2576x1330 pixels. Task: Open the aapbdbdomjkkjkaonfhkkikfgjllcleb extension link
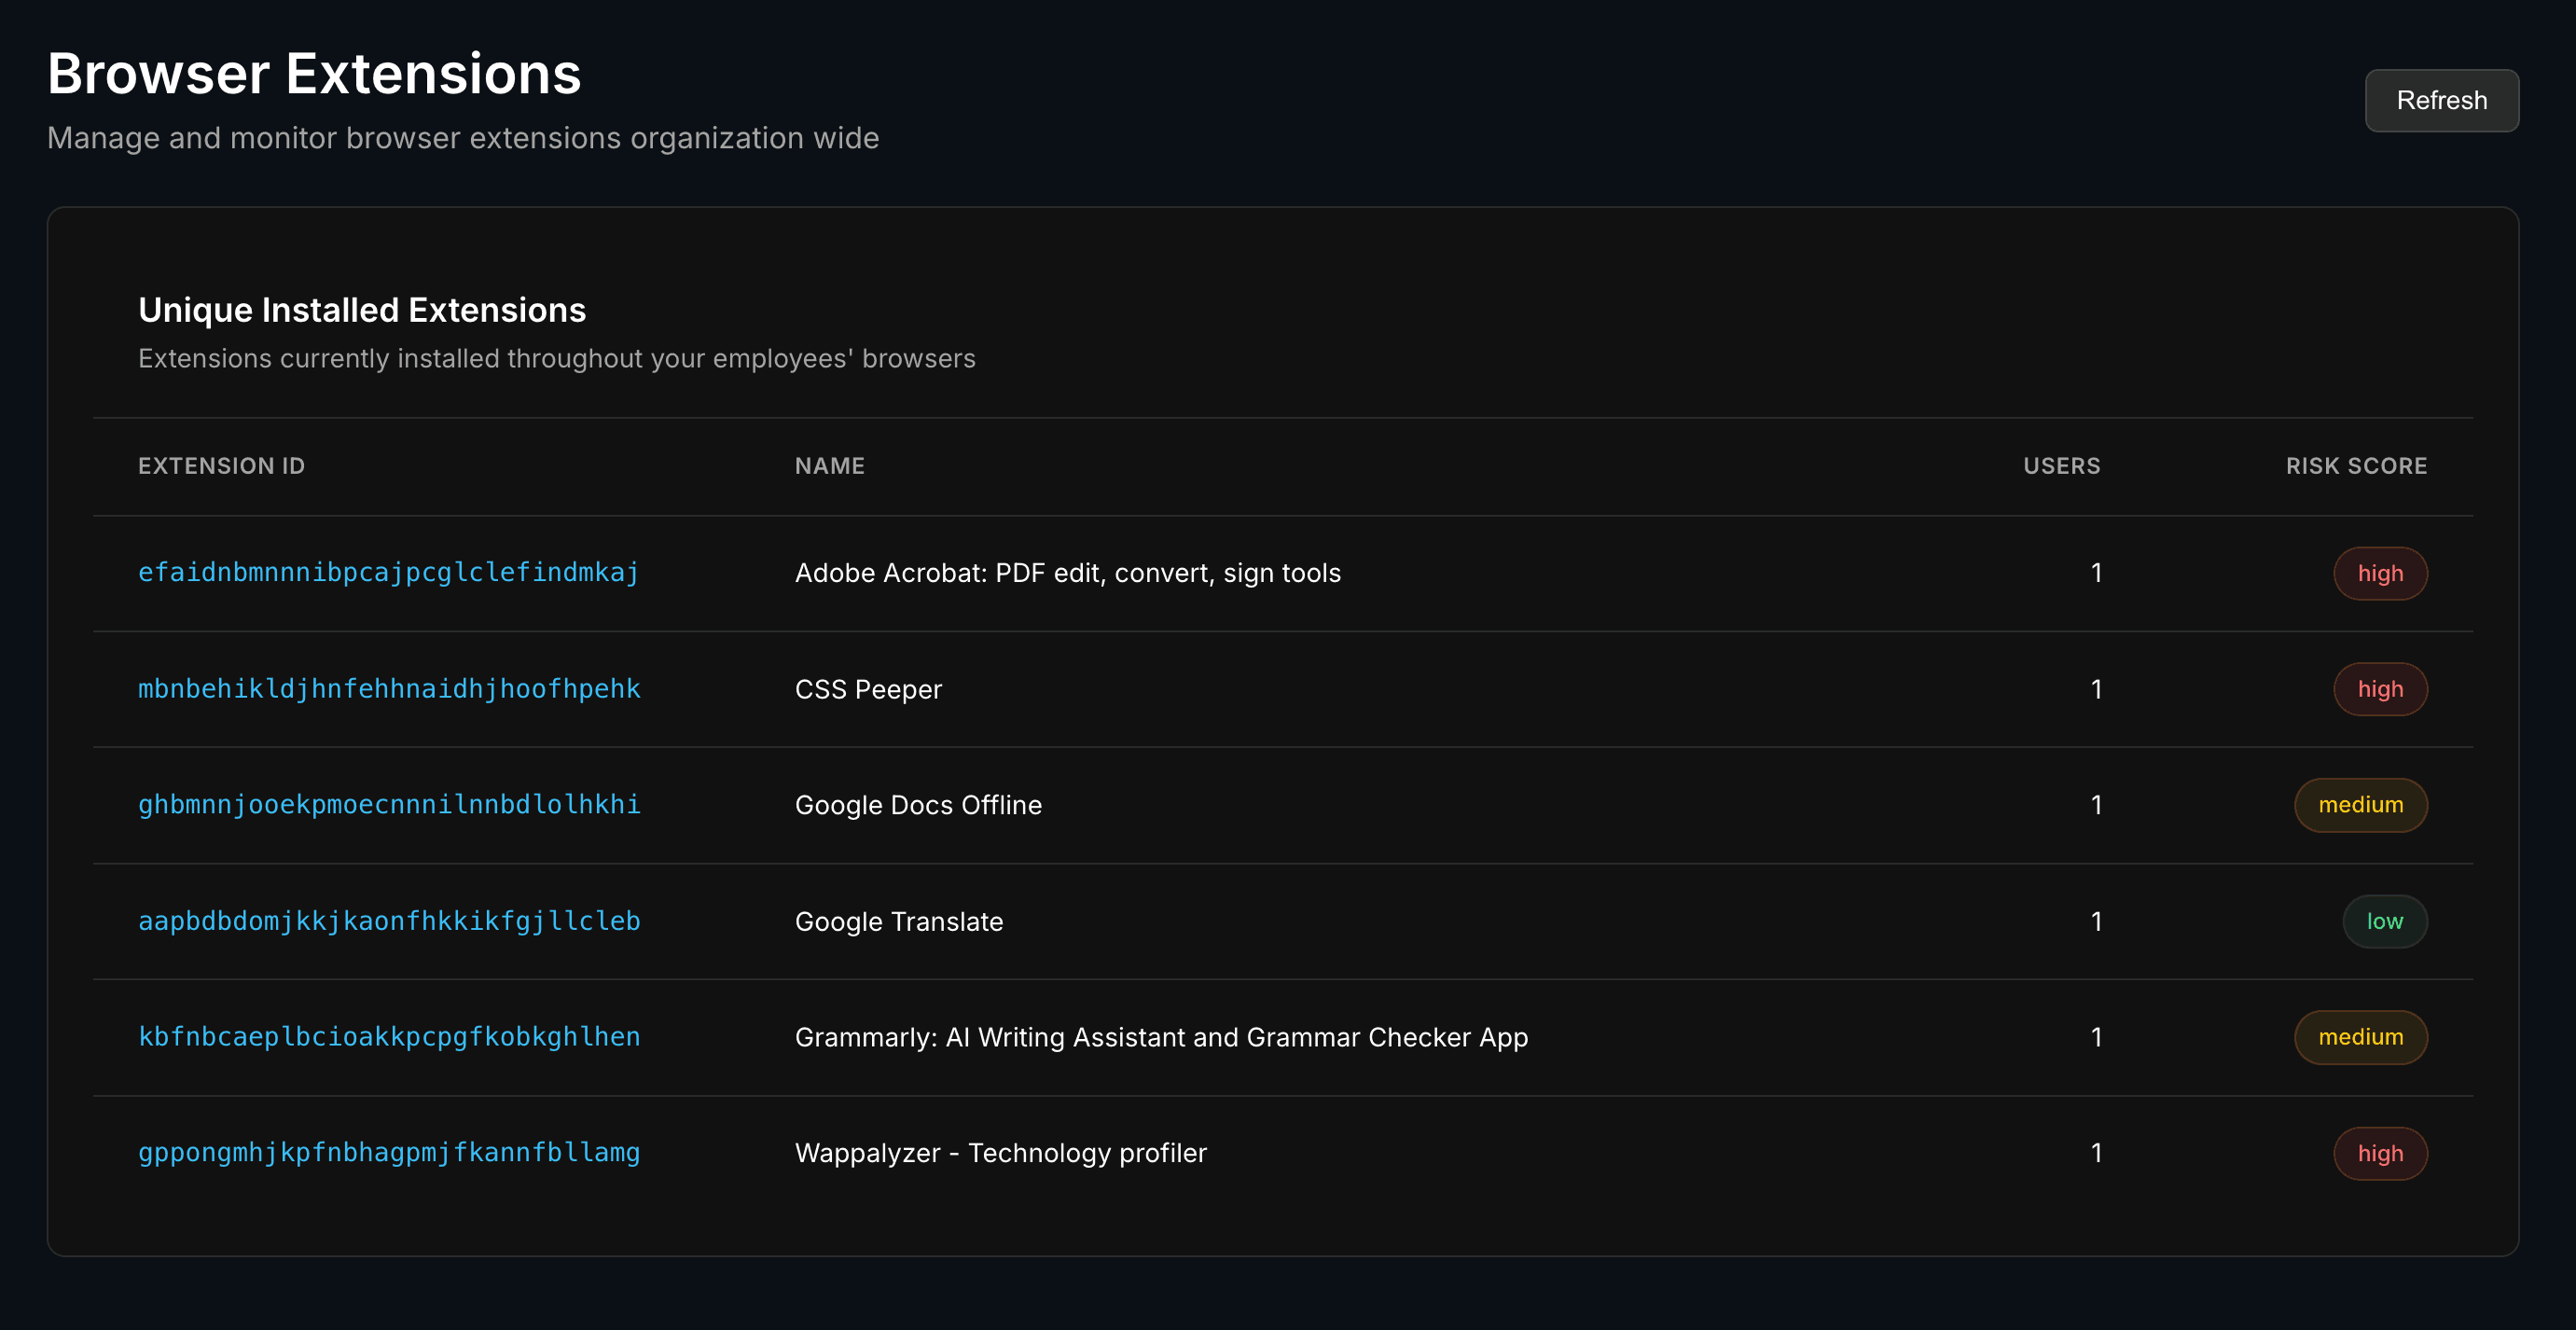pyautogui.click(x=389, y=920)
